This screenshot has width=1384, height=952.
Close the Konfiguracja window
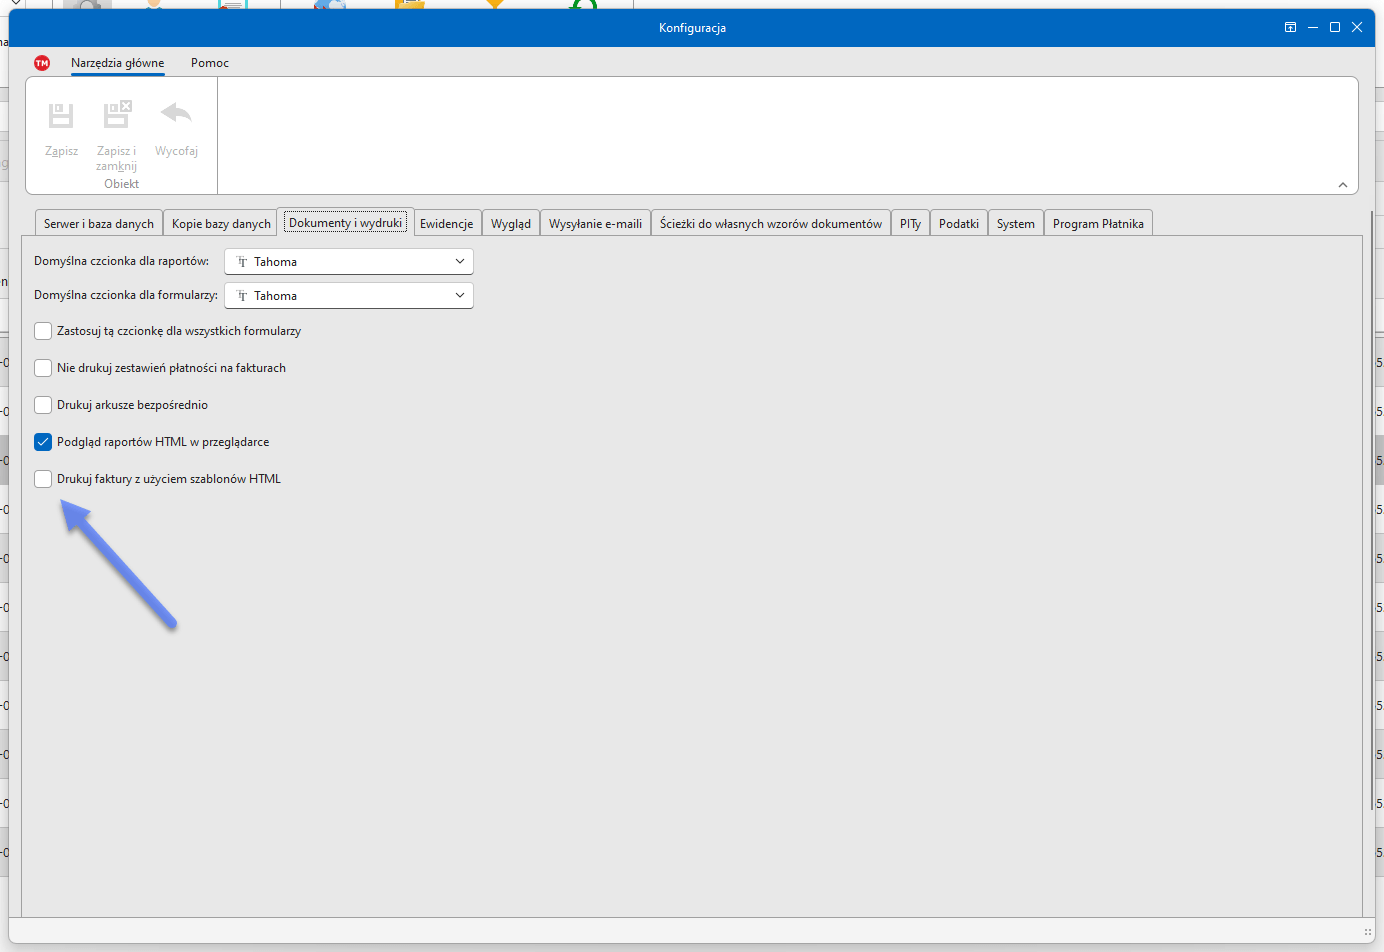pos(1357,28)
